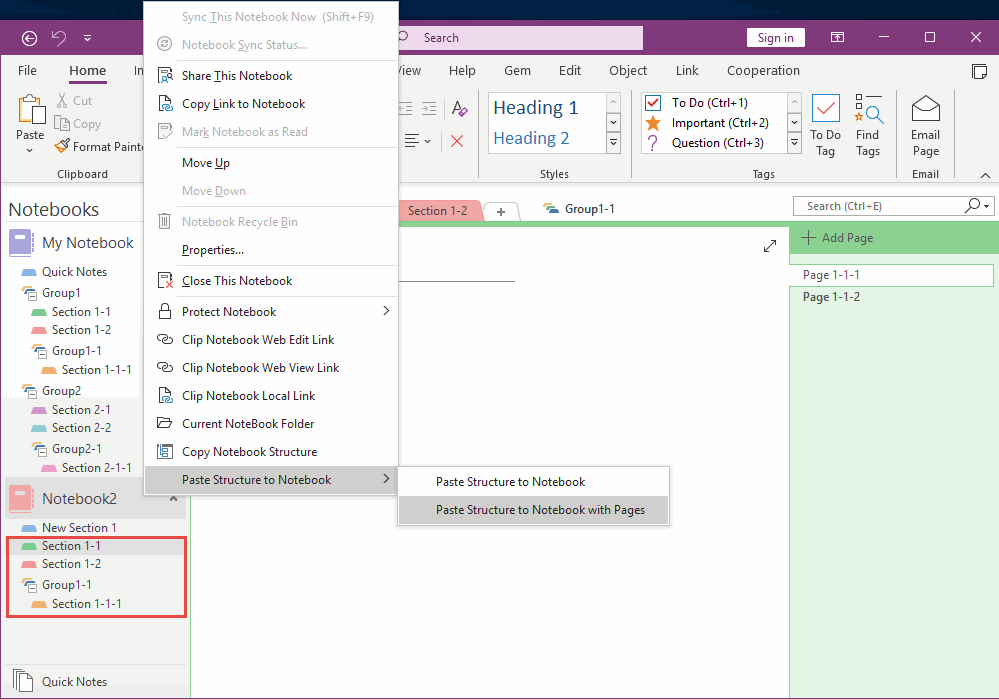Switch to the Section 1-2 tab

440,210
